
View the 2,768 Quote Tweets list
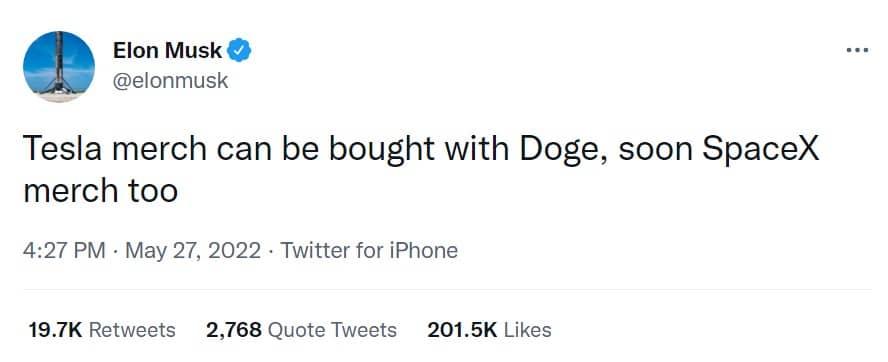point(301,330)
